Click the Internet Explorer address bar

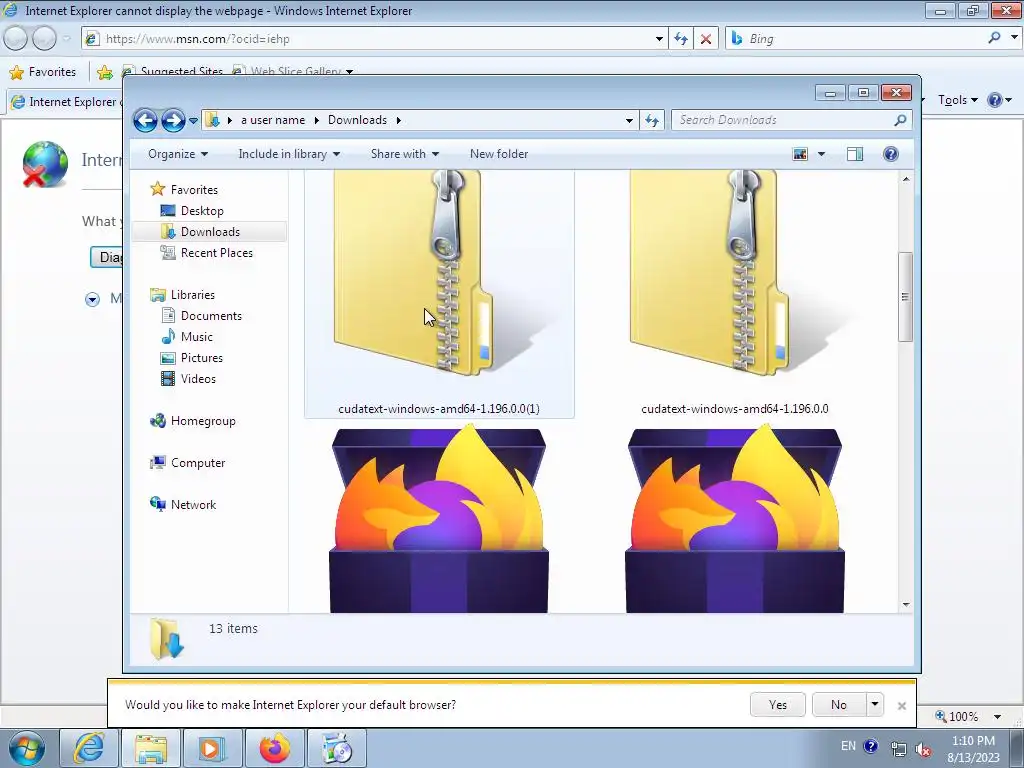tap(376, 39)
